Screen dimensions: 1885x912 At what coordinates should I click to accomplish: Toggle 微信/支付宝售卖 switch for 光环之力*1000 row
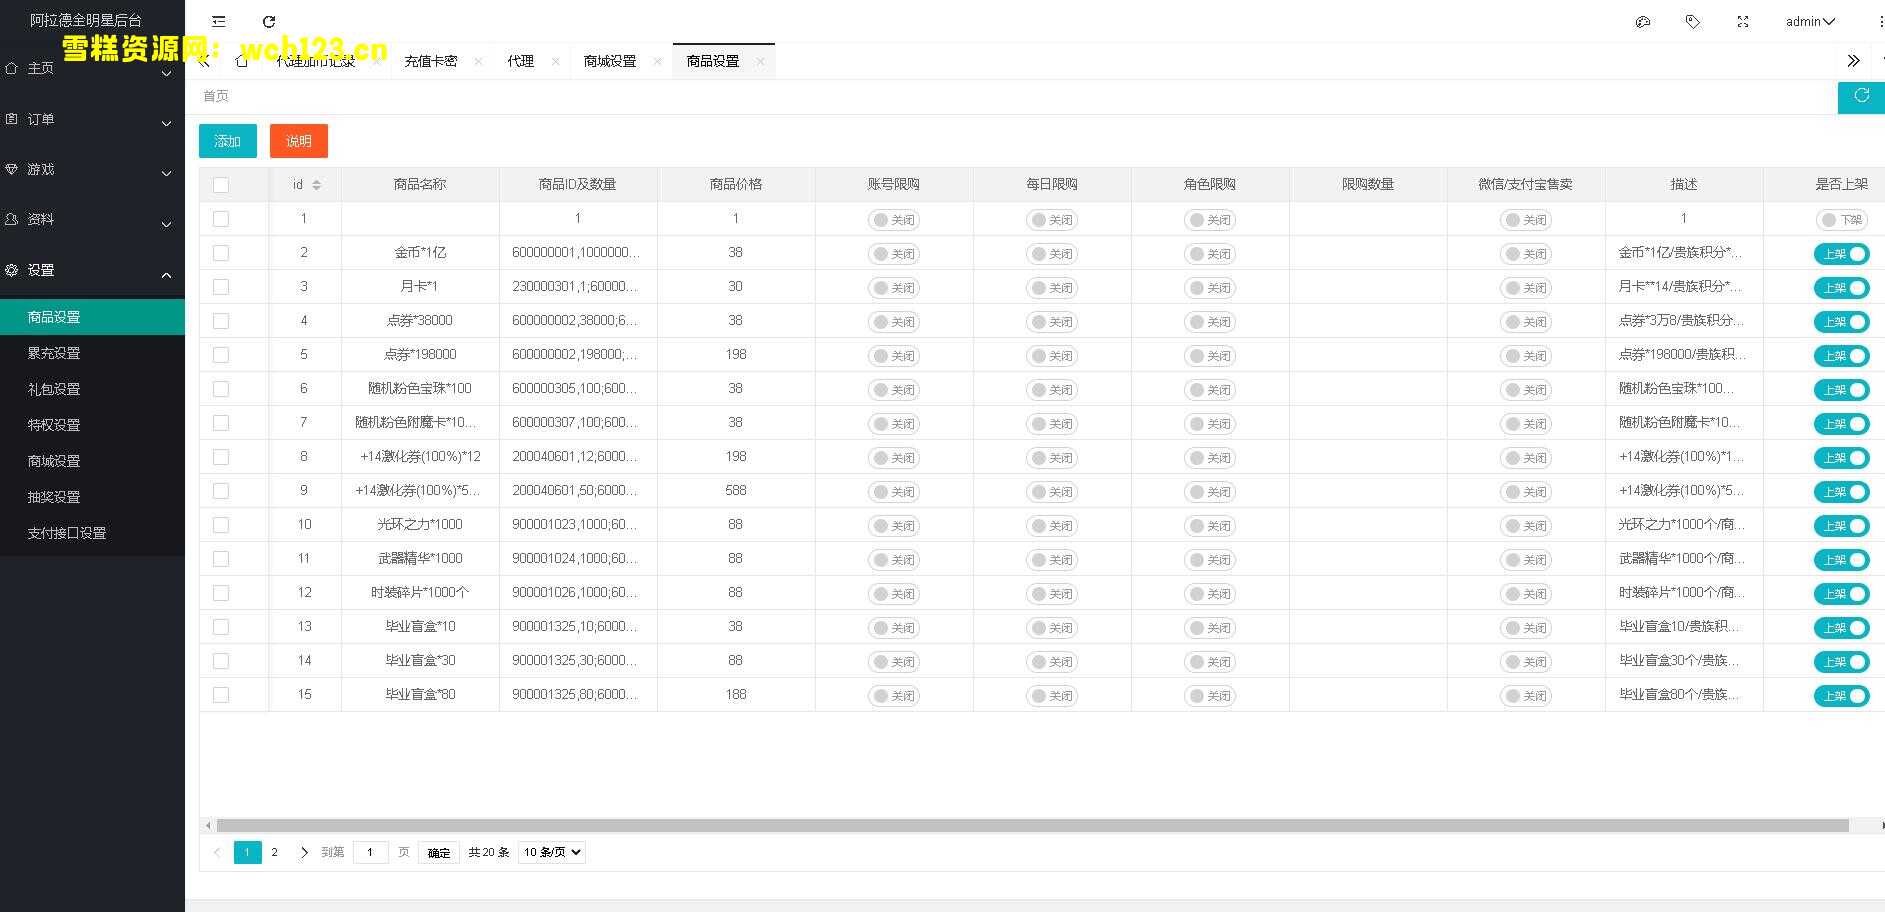tap(1525, 526)
